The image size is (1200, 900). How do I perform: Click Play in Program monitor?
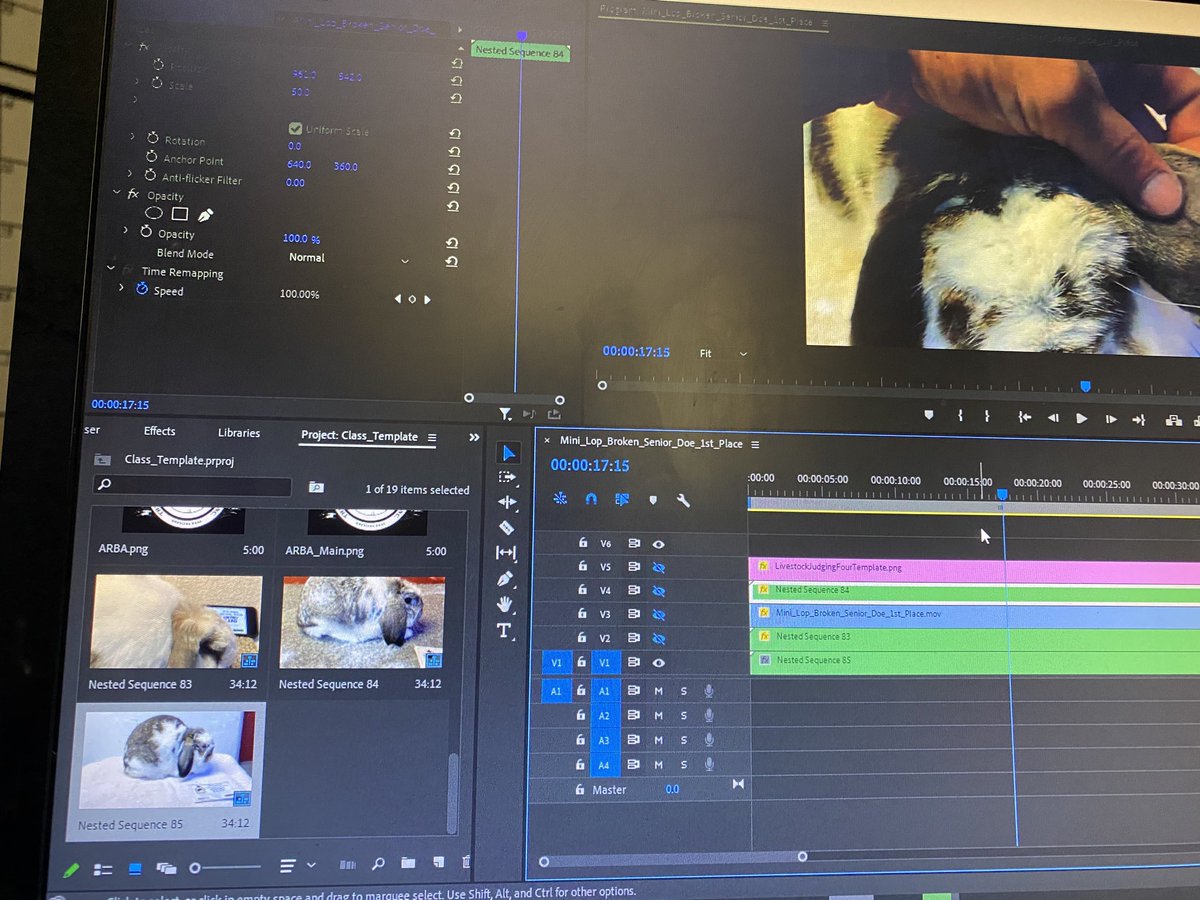coord(1081,419)
